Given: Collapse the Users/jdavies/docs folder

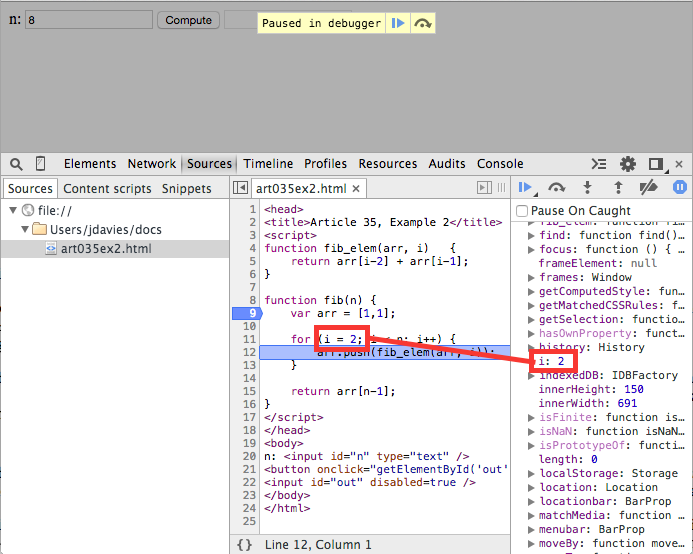Looking at the screenshot, I should pyautogui.click(x=25, y=229).
